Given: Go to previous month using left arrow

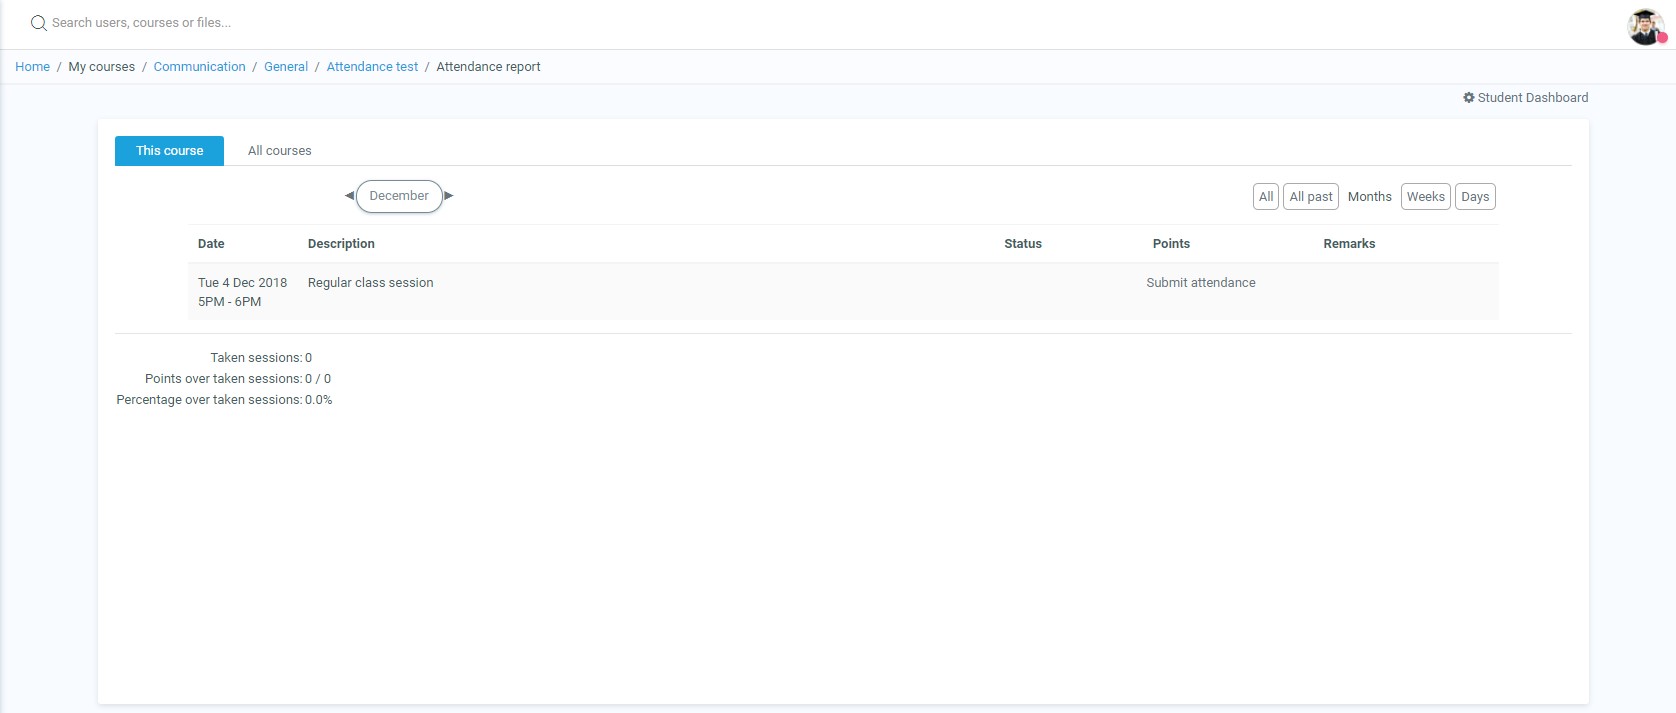Looking at the screenshot, I should pyautogui.click(x=349, y=196).
